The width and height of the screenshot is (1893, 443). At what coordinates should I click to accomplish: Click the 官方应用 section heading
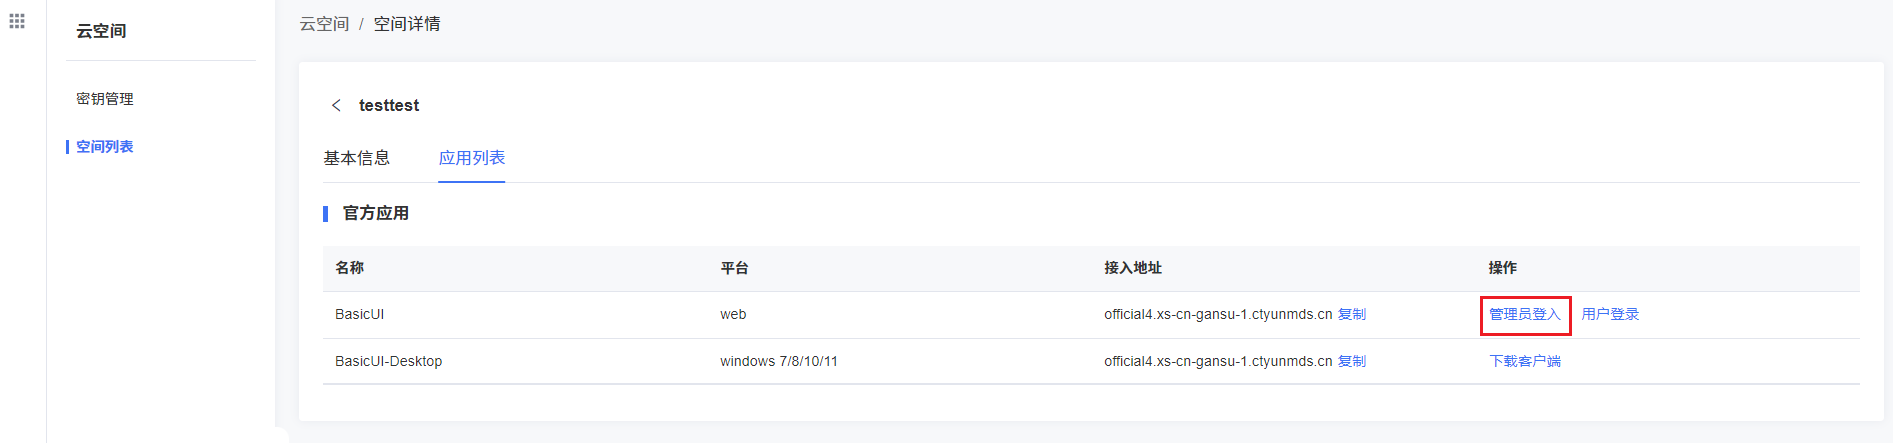pos(376,213)
